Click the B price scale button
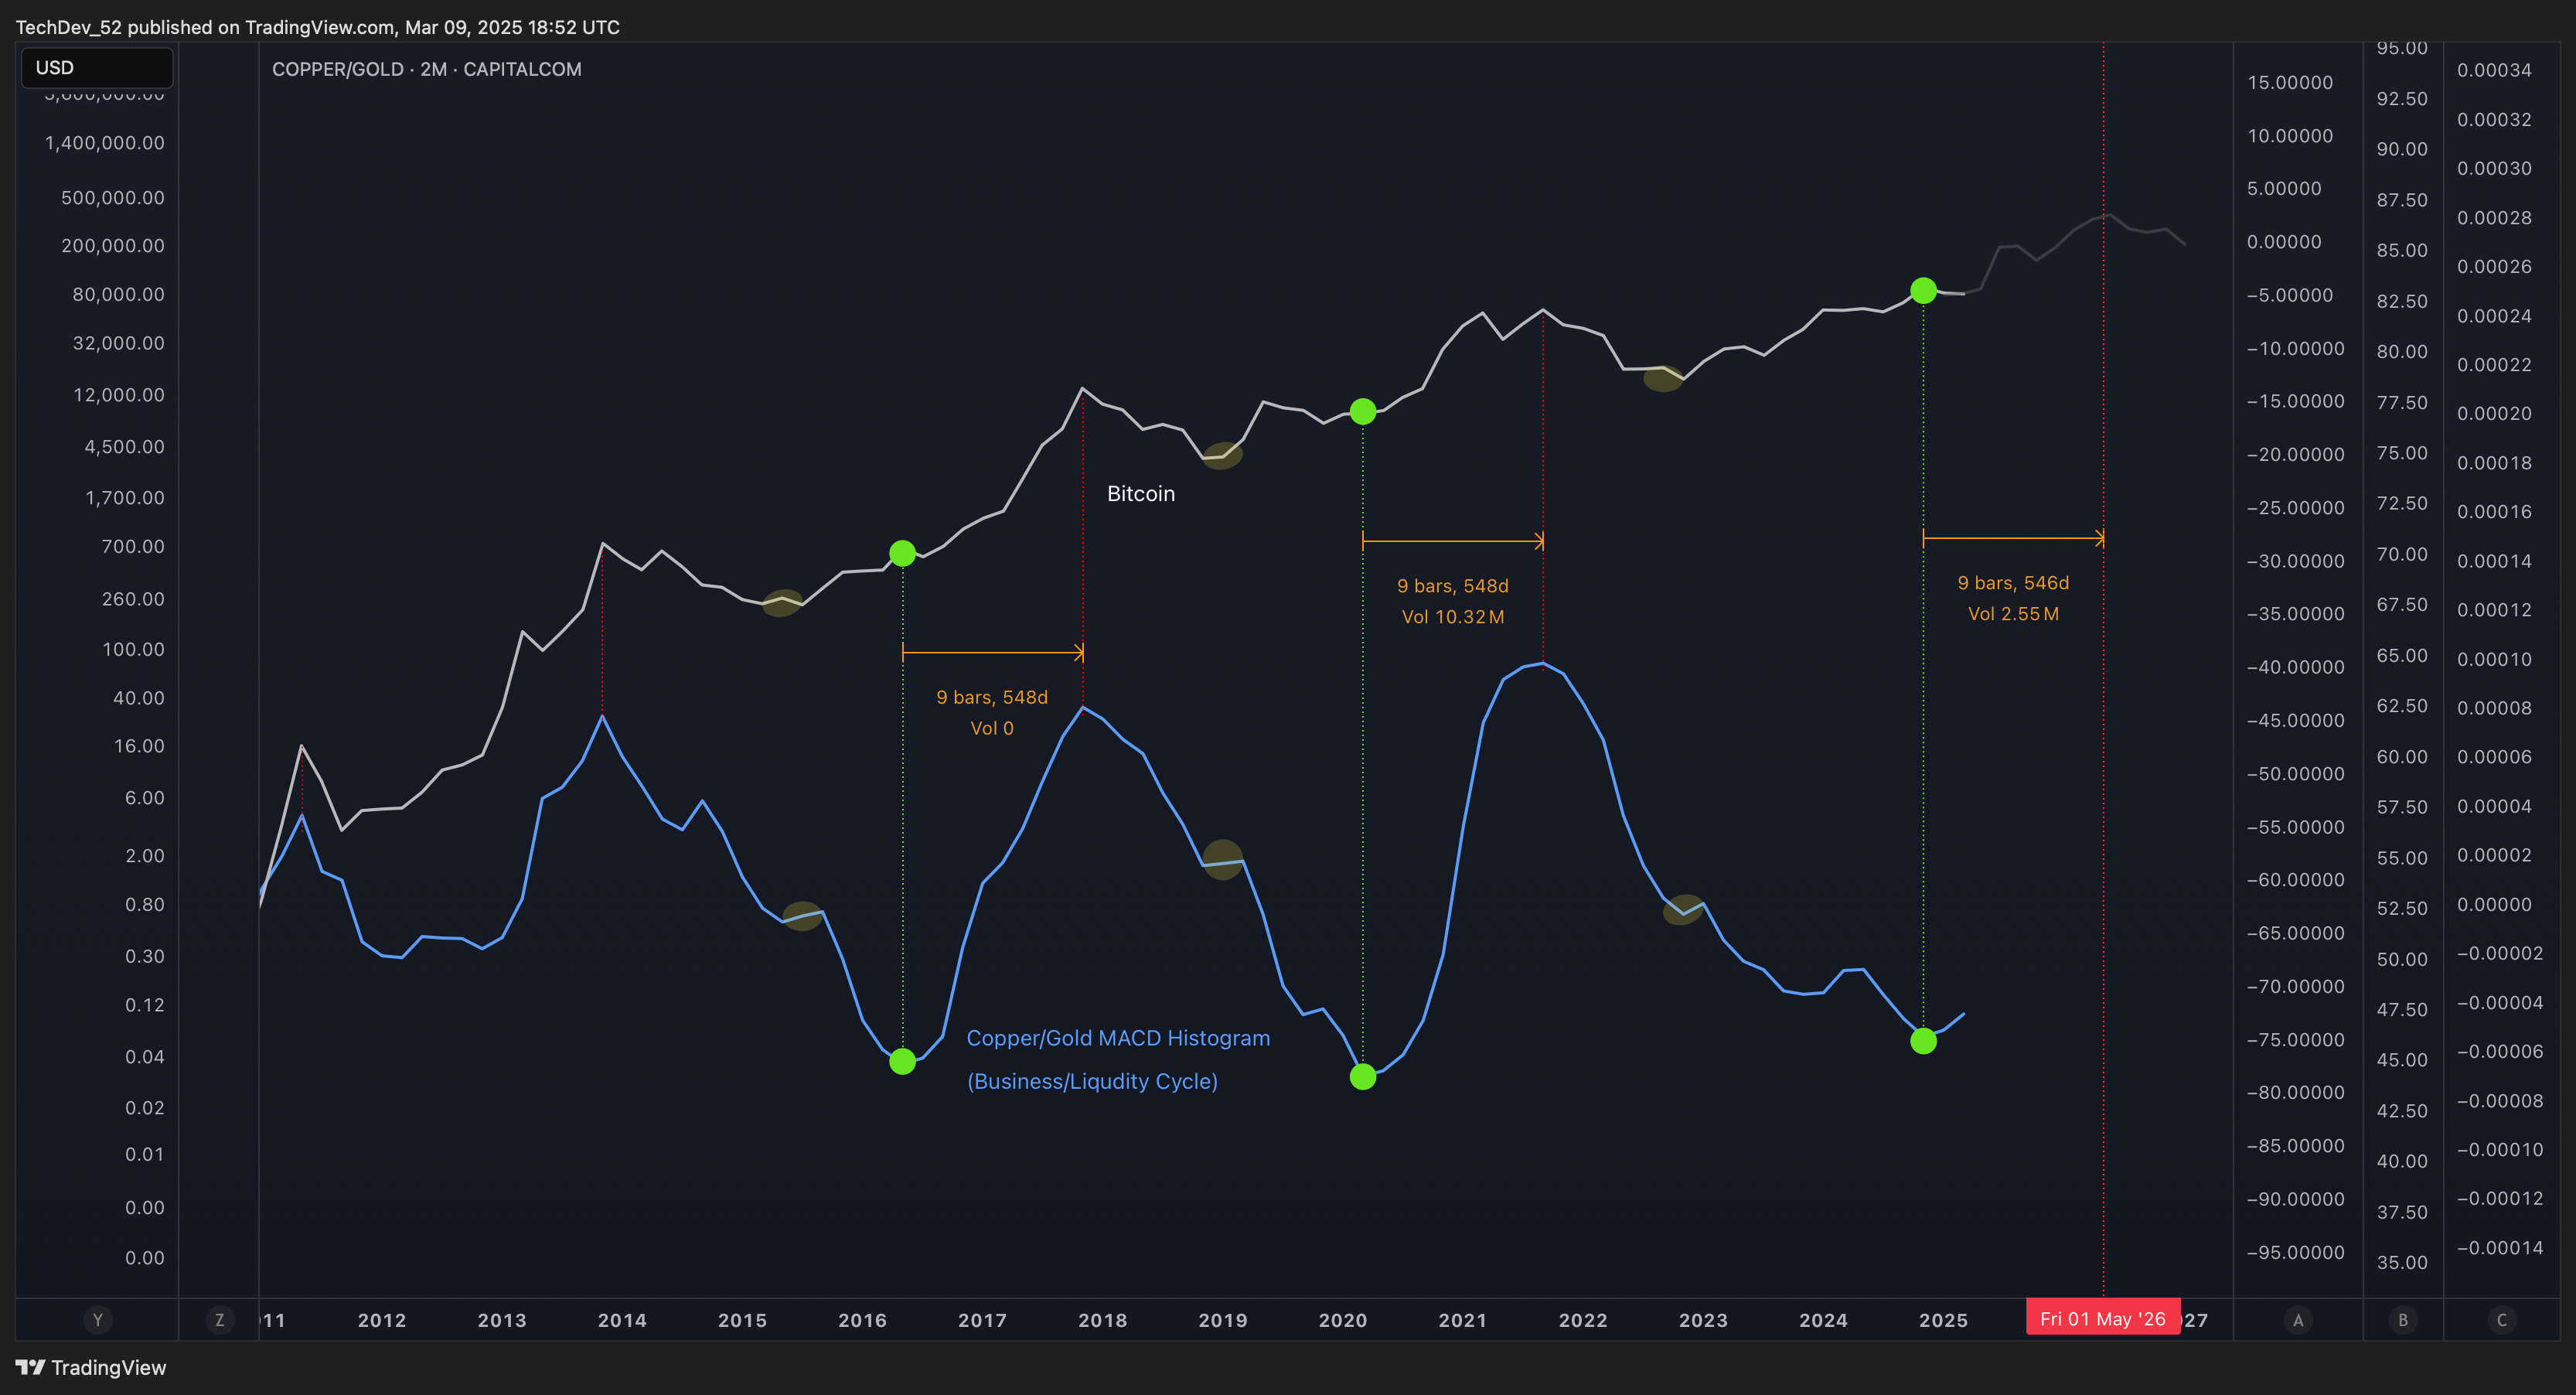This screenshot has width=2576, height=1395. pyautogui.click(x=2404, y=1320)
